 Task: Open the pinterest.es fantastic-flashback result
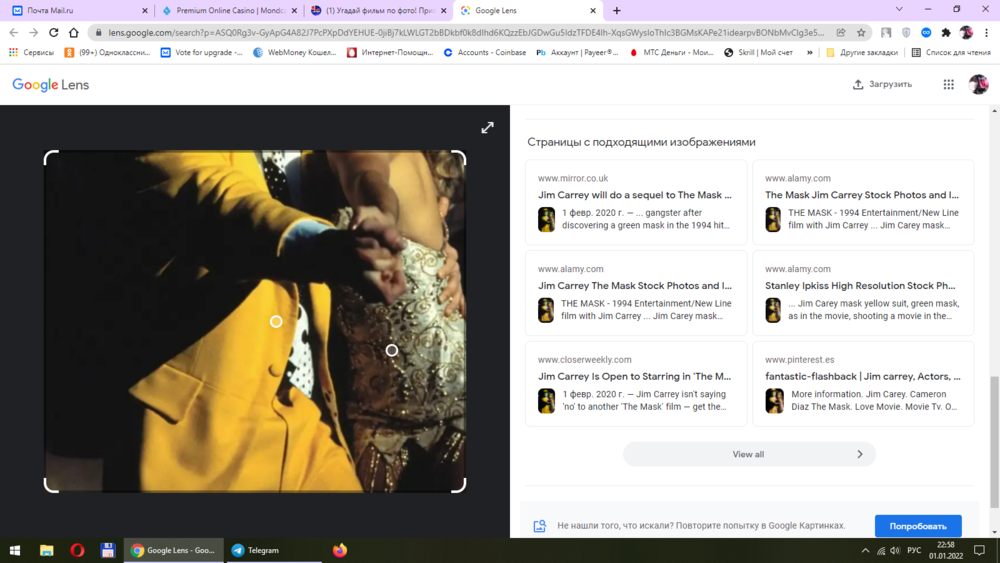[863, 383]
